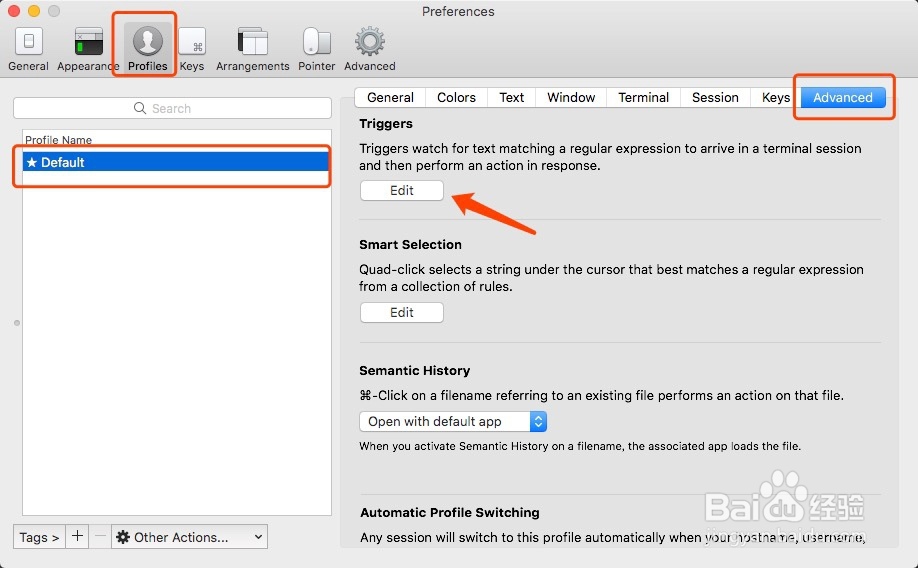Switch to the Session profile tab
This screenshot has width=918, height=568.
point(715,97)
